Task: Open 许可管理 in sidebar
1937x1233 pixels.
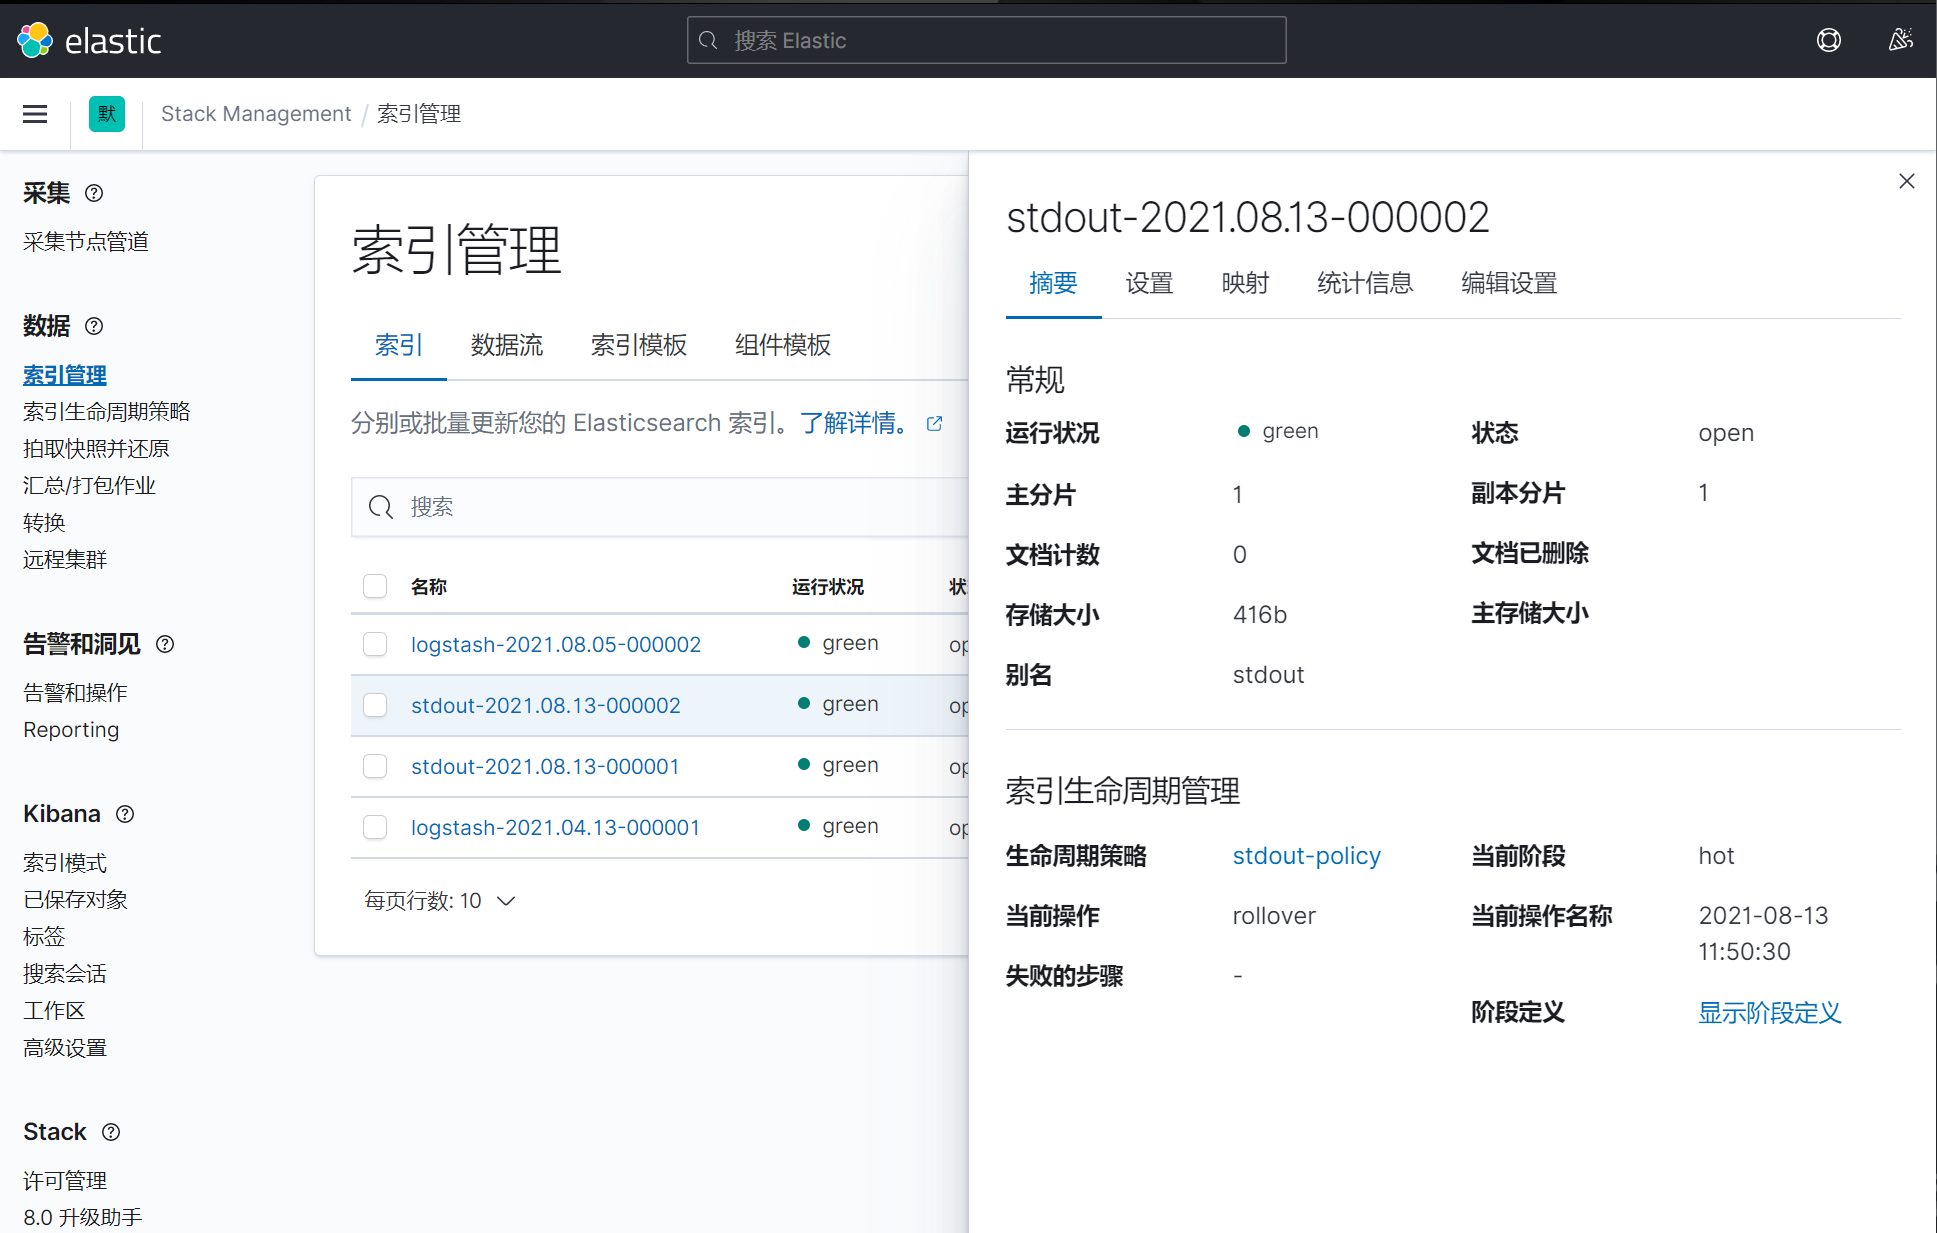Action: (x=65, y=1180)
